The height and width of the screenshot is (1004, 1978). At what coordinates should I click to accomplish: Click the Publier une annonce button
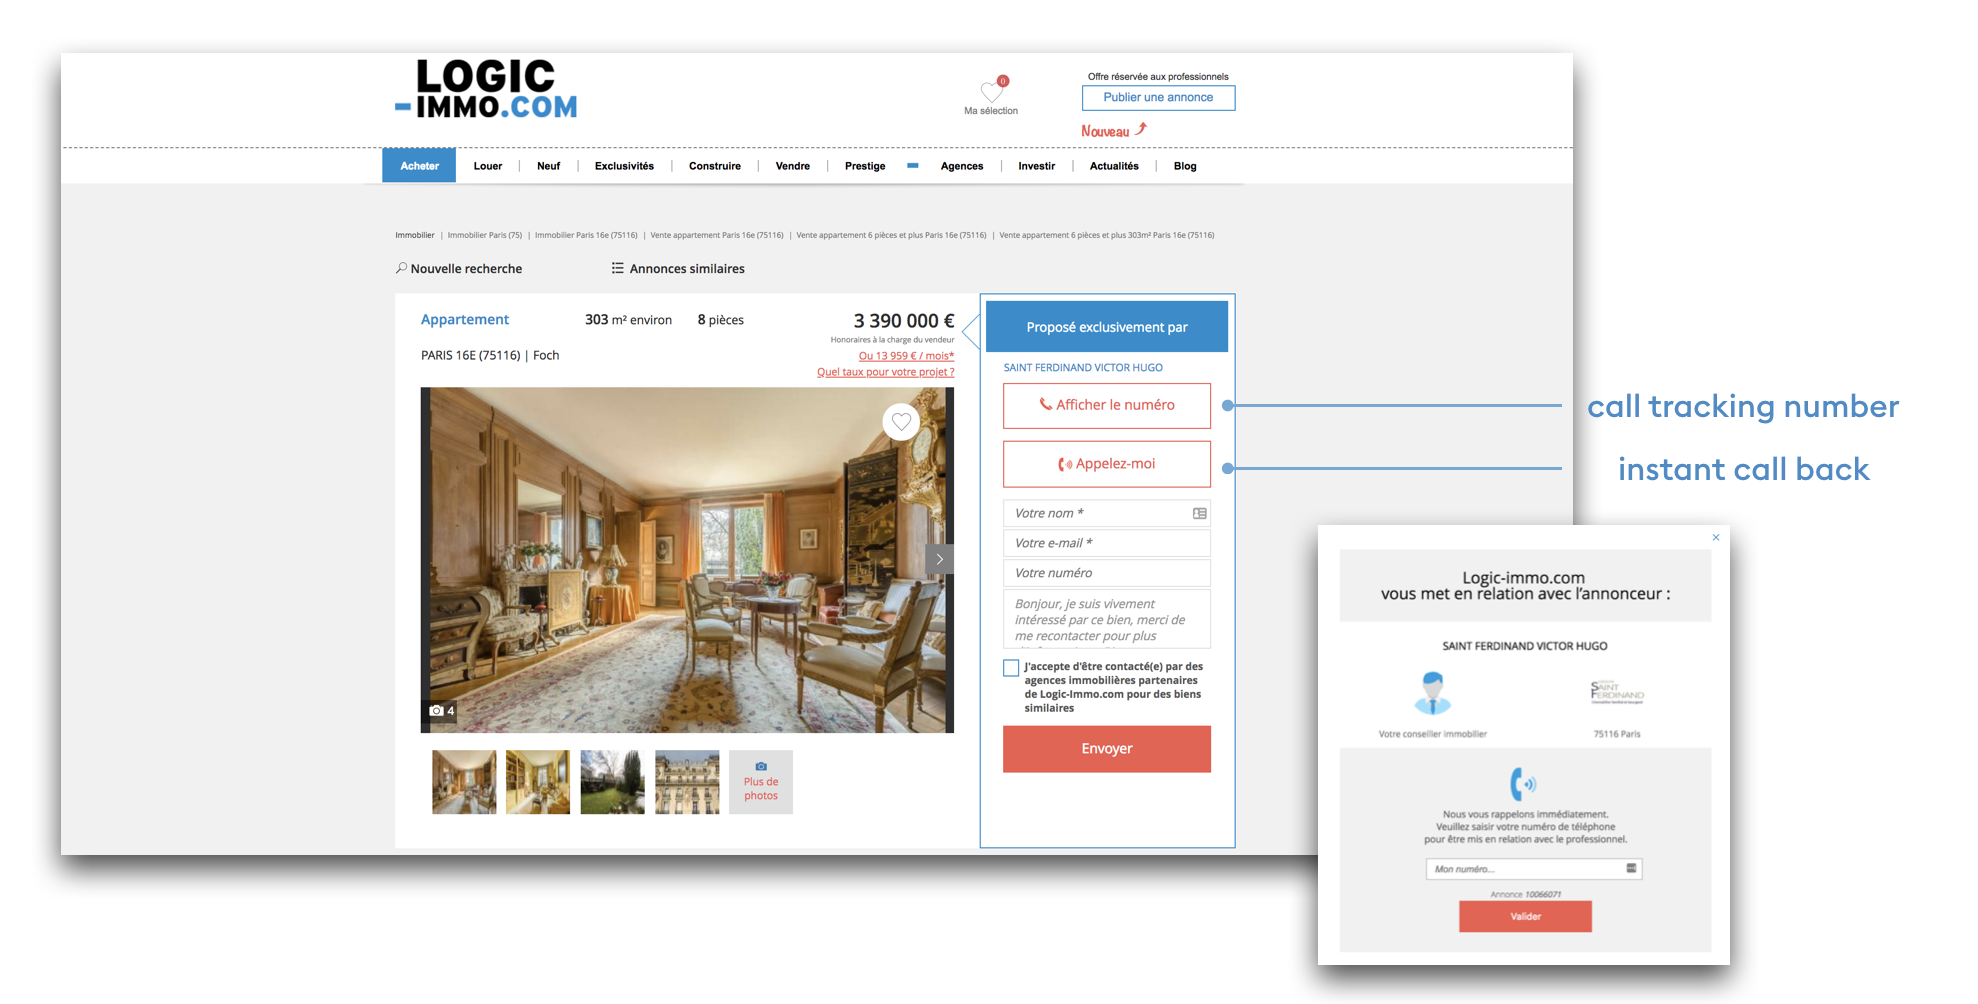pyautogui.click(x=1157, y=97)
